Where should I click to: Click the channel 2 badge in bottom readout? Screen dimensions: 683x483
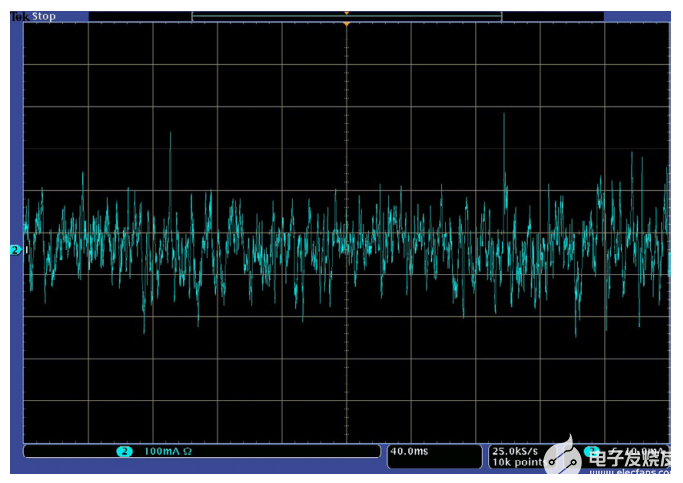point(124,452)
